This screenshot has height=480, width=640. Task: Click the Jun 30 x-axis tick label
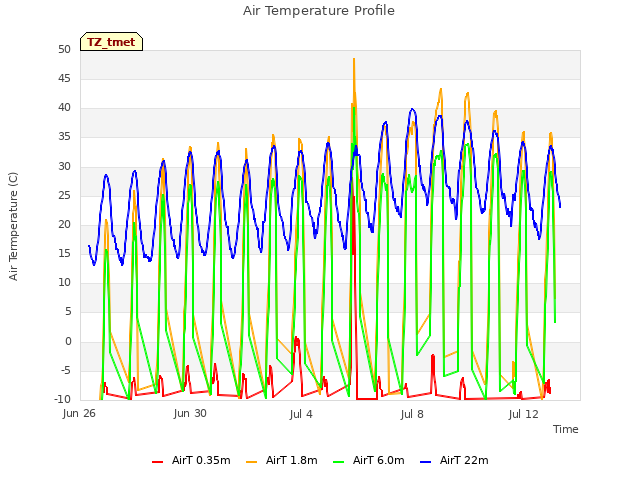pyautogui.click(x=190, y=413)
